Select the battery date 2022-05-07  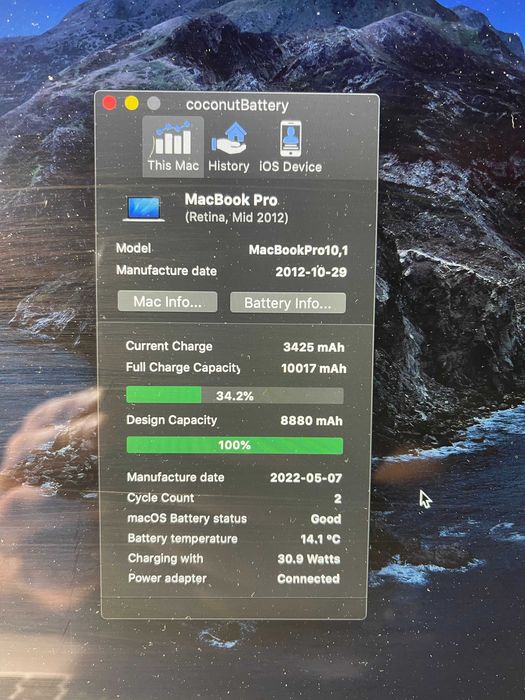pos(306,478)
